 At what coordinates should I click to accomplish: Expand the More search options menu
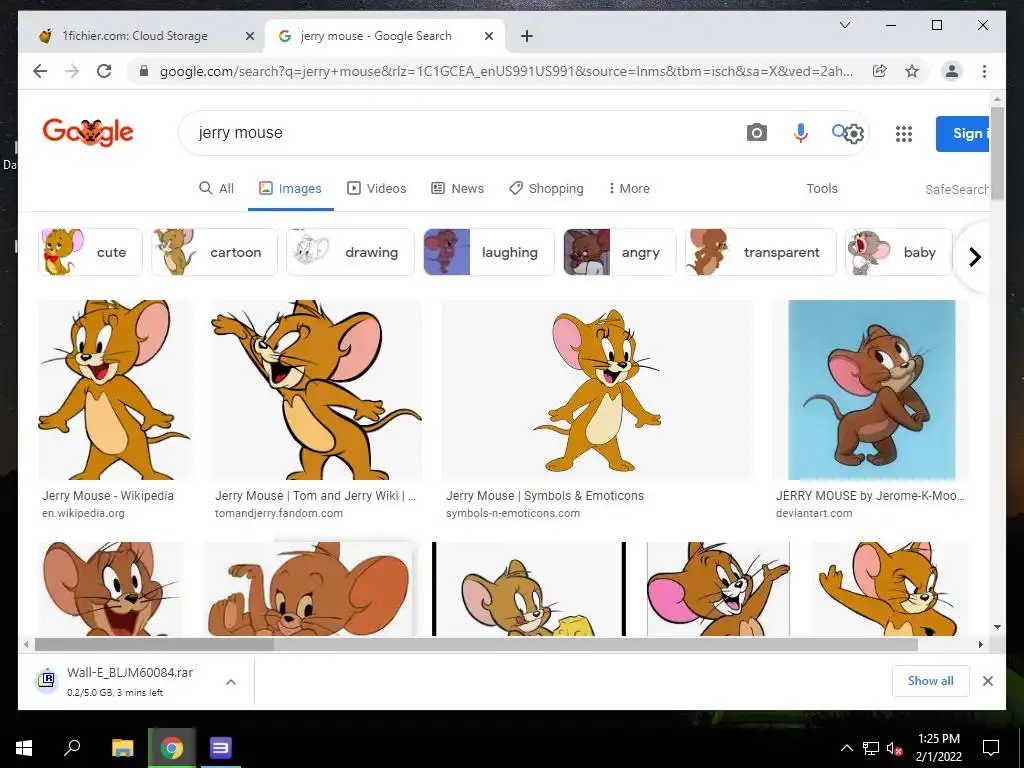tap(629, 189)
